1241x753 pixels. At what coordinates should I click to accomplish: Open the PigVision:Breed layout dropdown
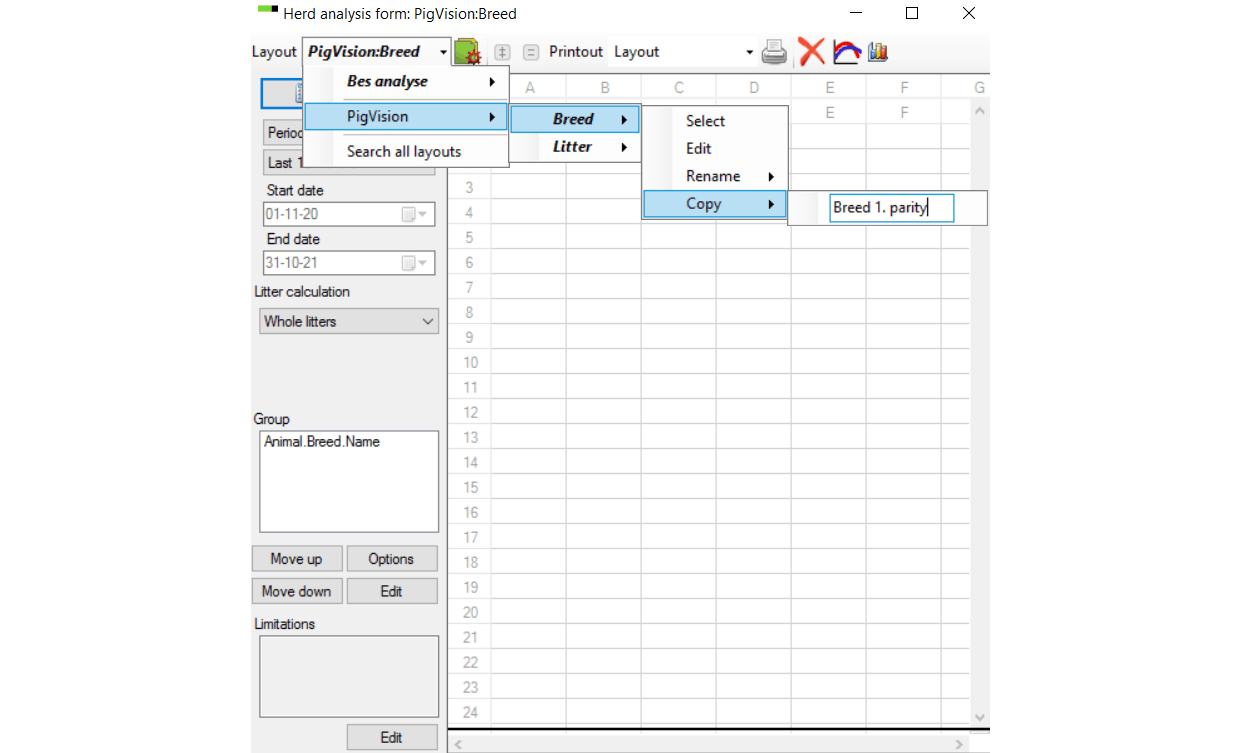tap(377, 52)
